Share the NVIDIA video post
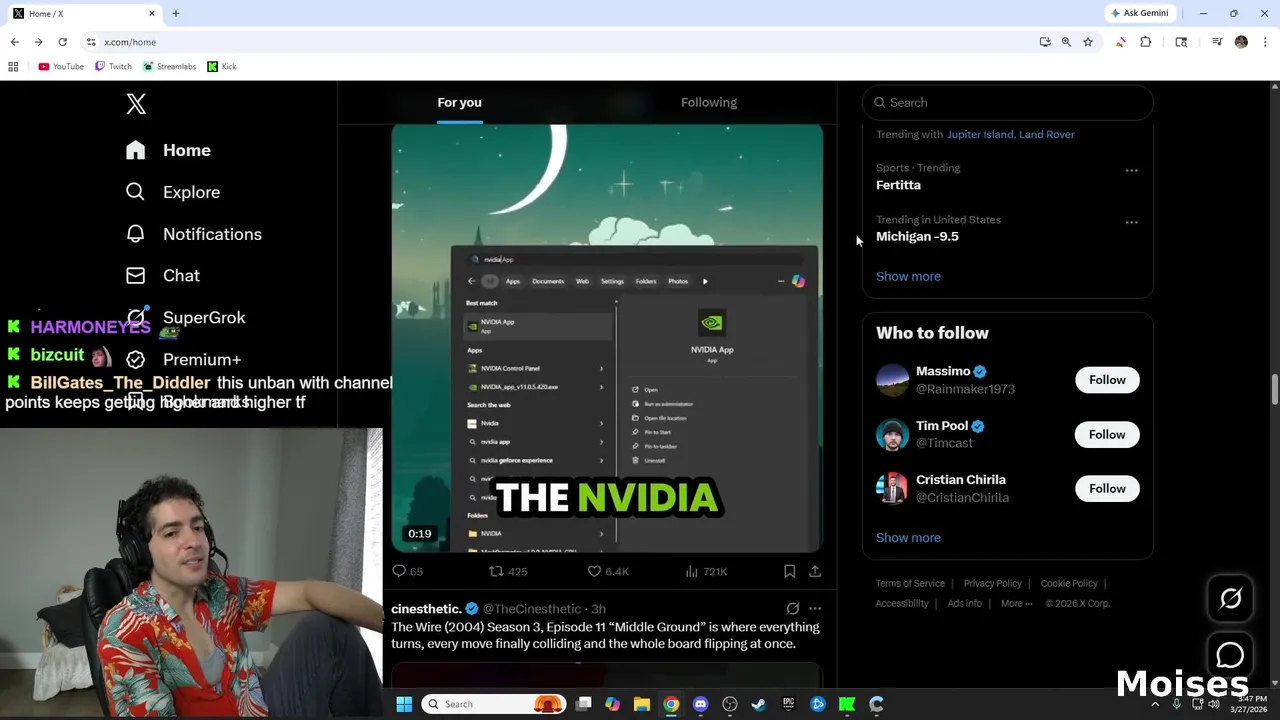 (815, 571)
